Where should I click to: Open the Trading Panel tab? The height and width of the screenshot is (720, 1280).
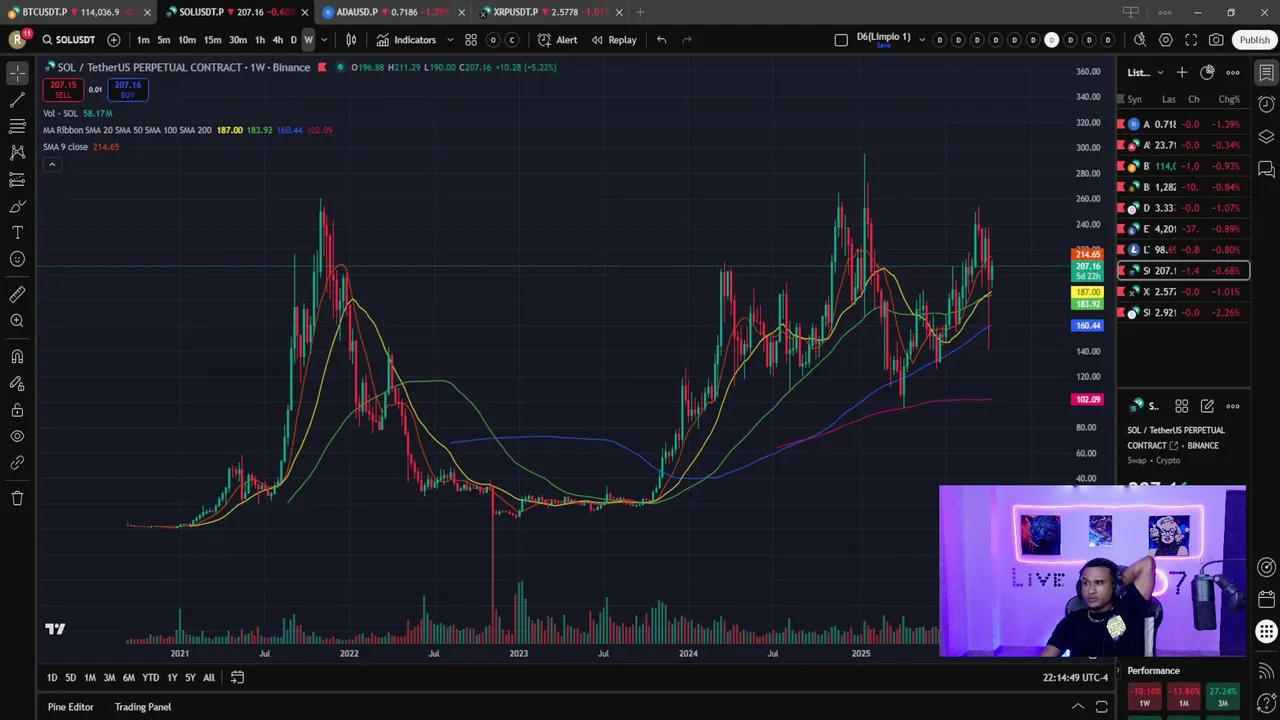143,707
